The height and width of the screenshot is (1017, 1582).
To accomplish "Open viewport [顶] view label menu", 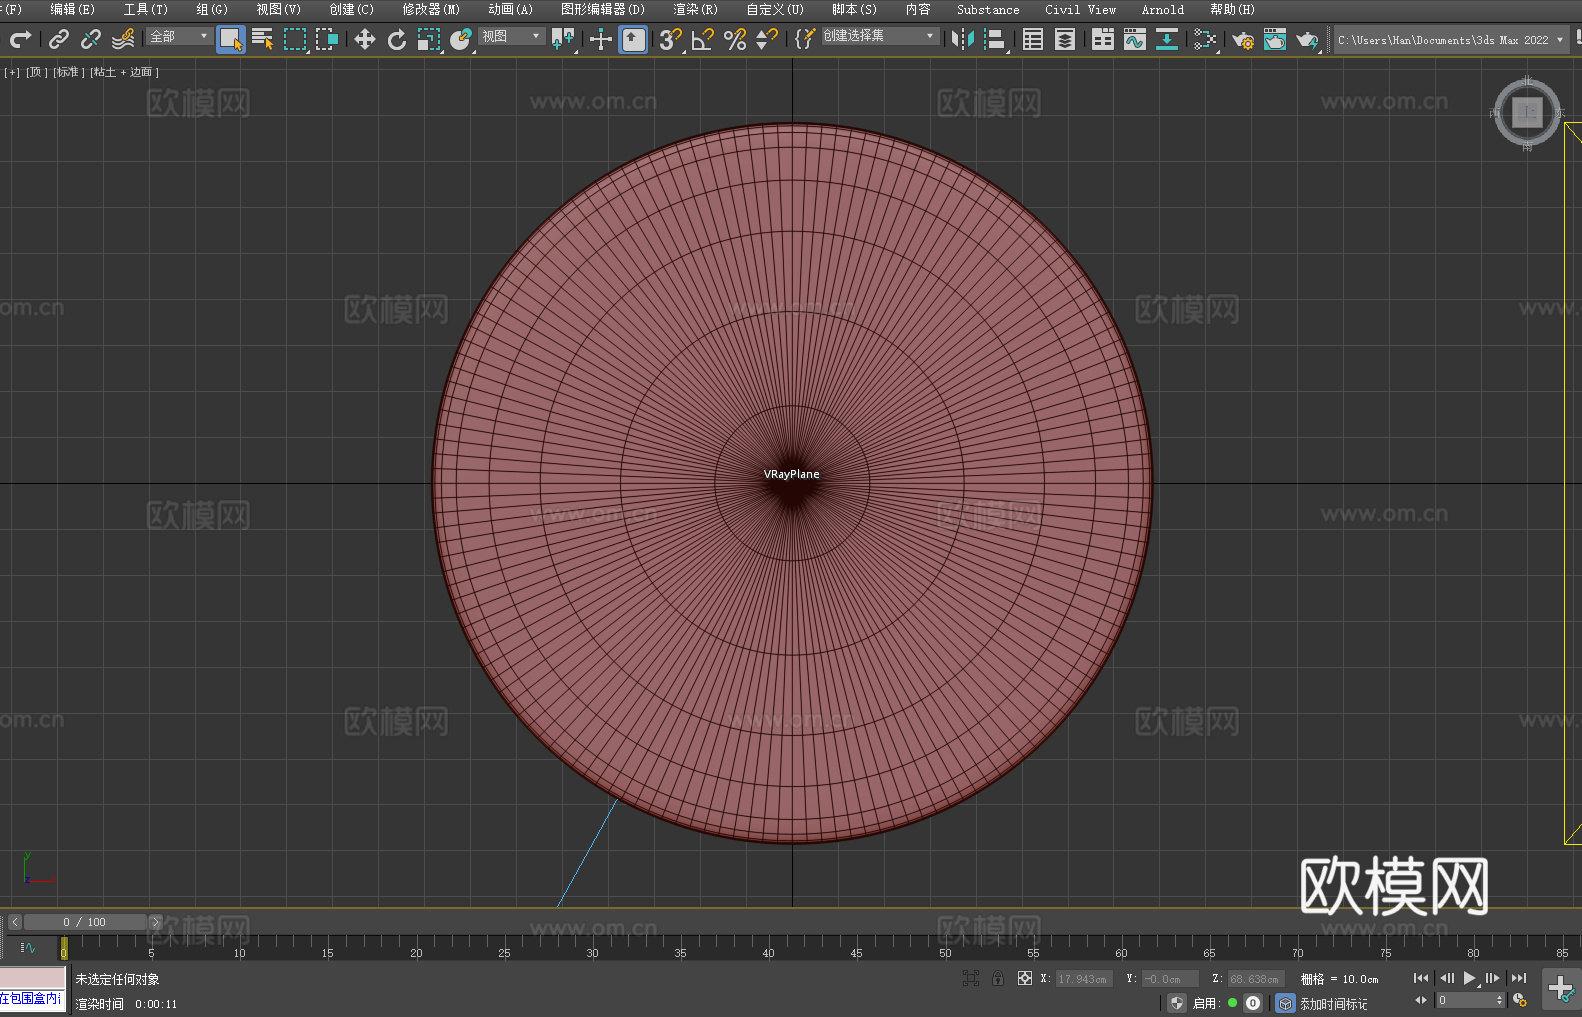I will click(37, 72).
